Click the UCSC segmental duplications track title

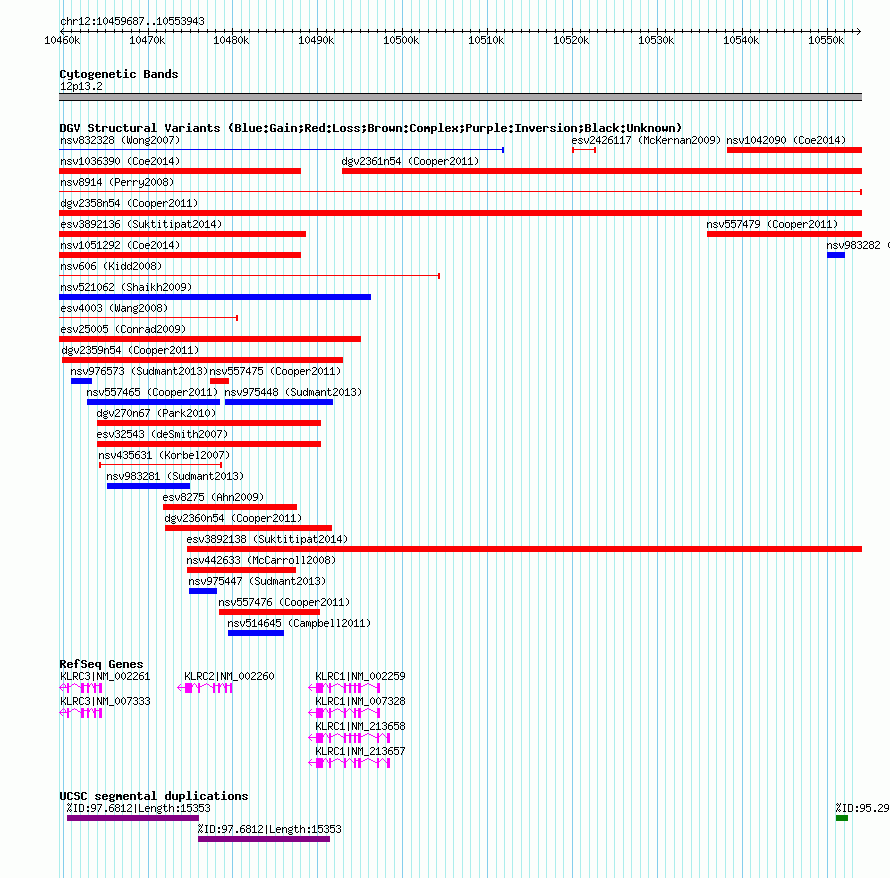(154, 796)
